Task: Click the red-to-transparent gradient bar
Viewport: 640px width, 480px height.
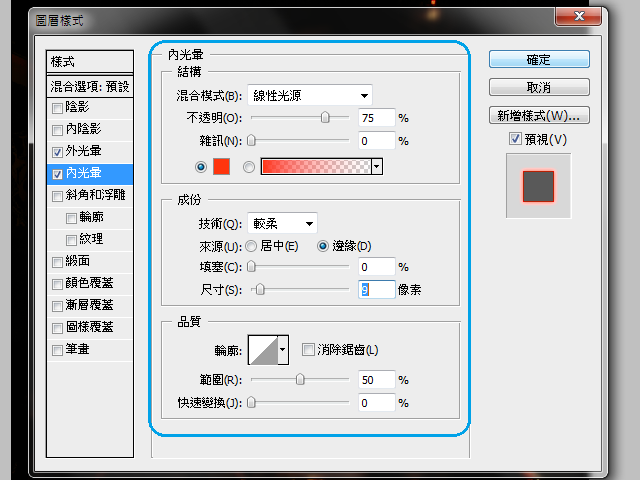Action: (x=316, y=167)
